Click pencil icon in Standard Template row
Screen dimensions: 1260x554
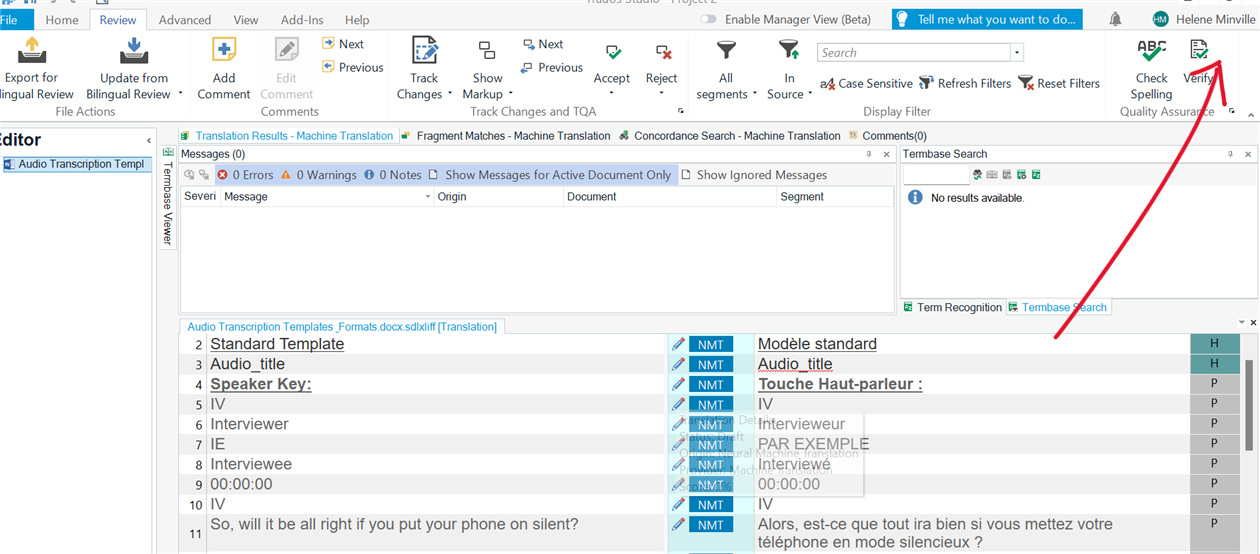click(x=678, y=344)
